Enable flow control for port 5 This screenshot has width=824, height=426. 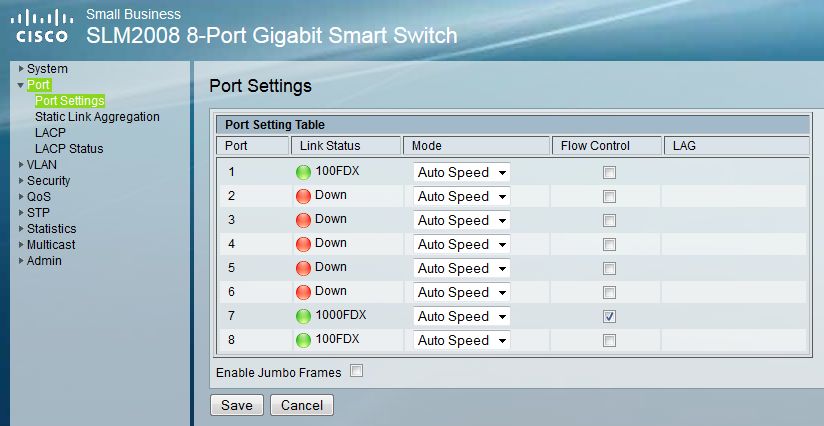pyautogui.click(x=609, y=268)
